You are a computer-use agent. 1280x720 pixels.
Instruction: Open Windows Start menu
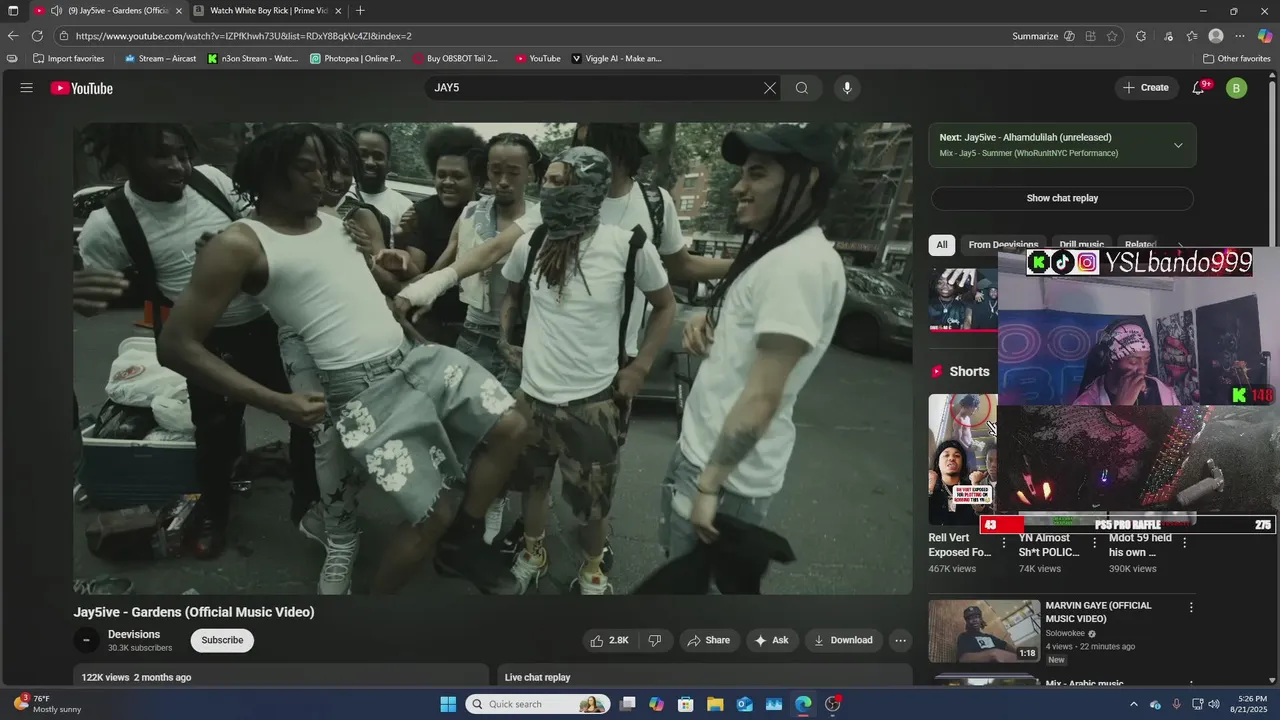pos(448,704)
